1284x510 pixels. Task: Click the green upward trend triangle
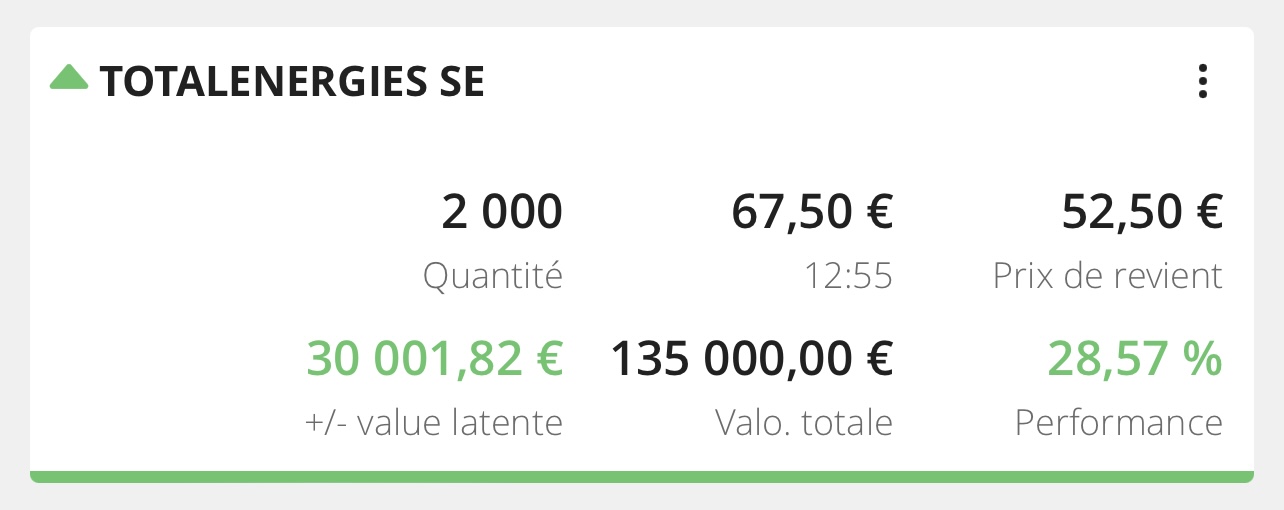pos(70,77)
